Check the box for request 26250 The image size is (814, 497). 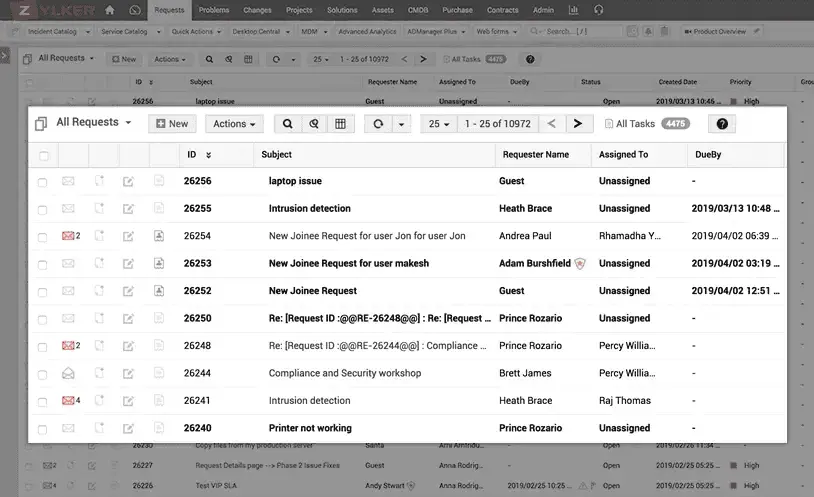(x=43, y=319)
